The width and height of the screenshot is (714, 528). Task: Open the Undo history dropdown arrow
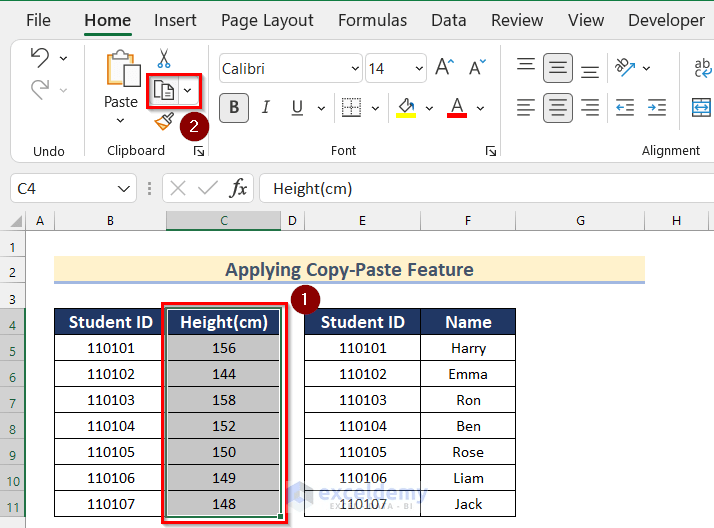(64, 58)
